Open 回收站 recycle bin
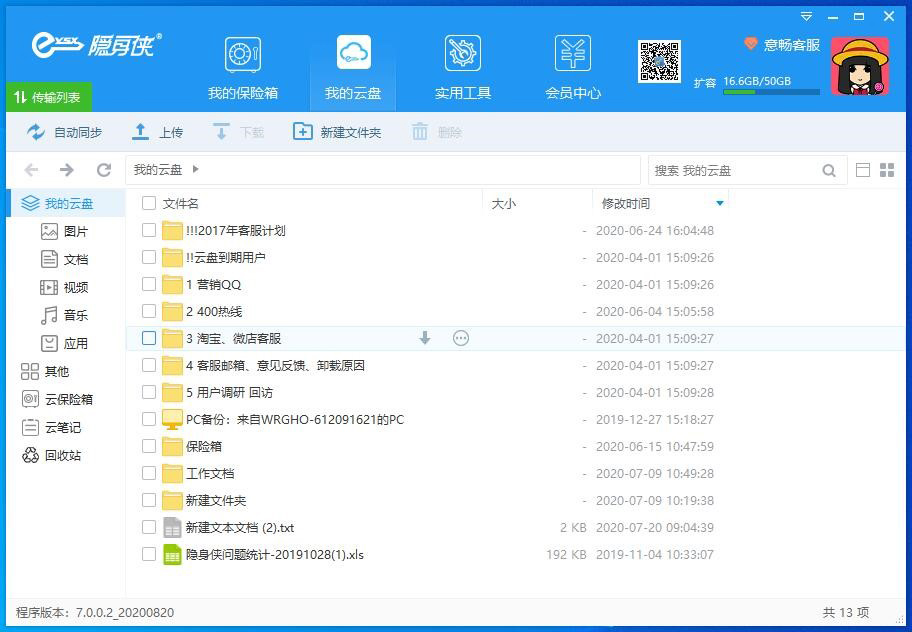912x632 pixels. coord(51,455)
